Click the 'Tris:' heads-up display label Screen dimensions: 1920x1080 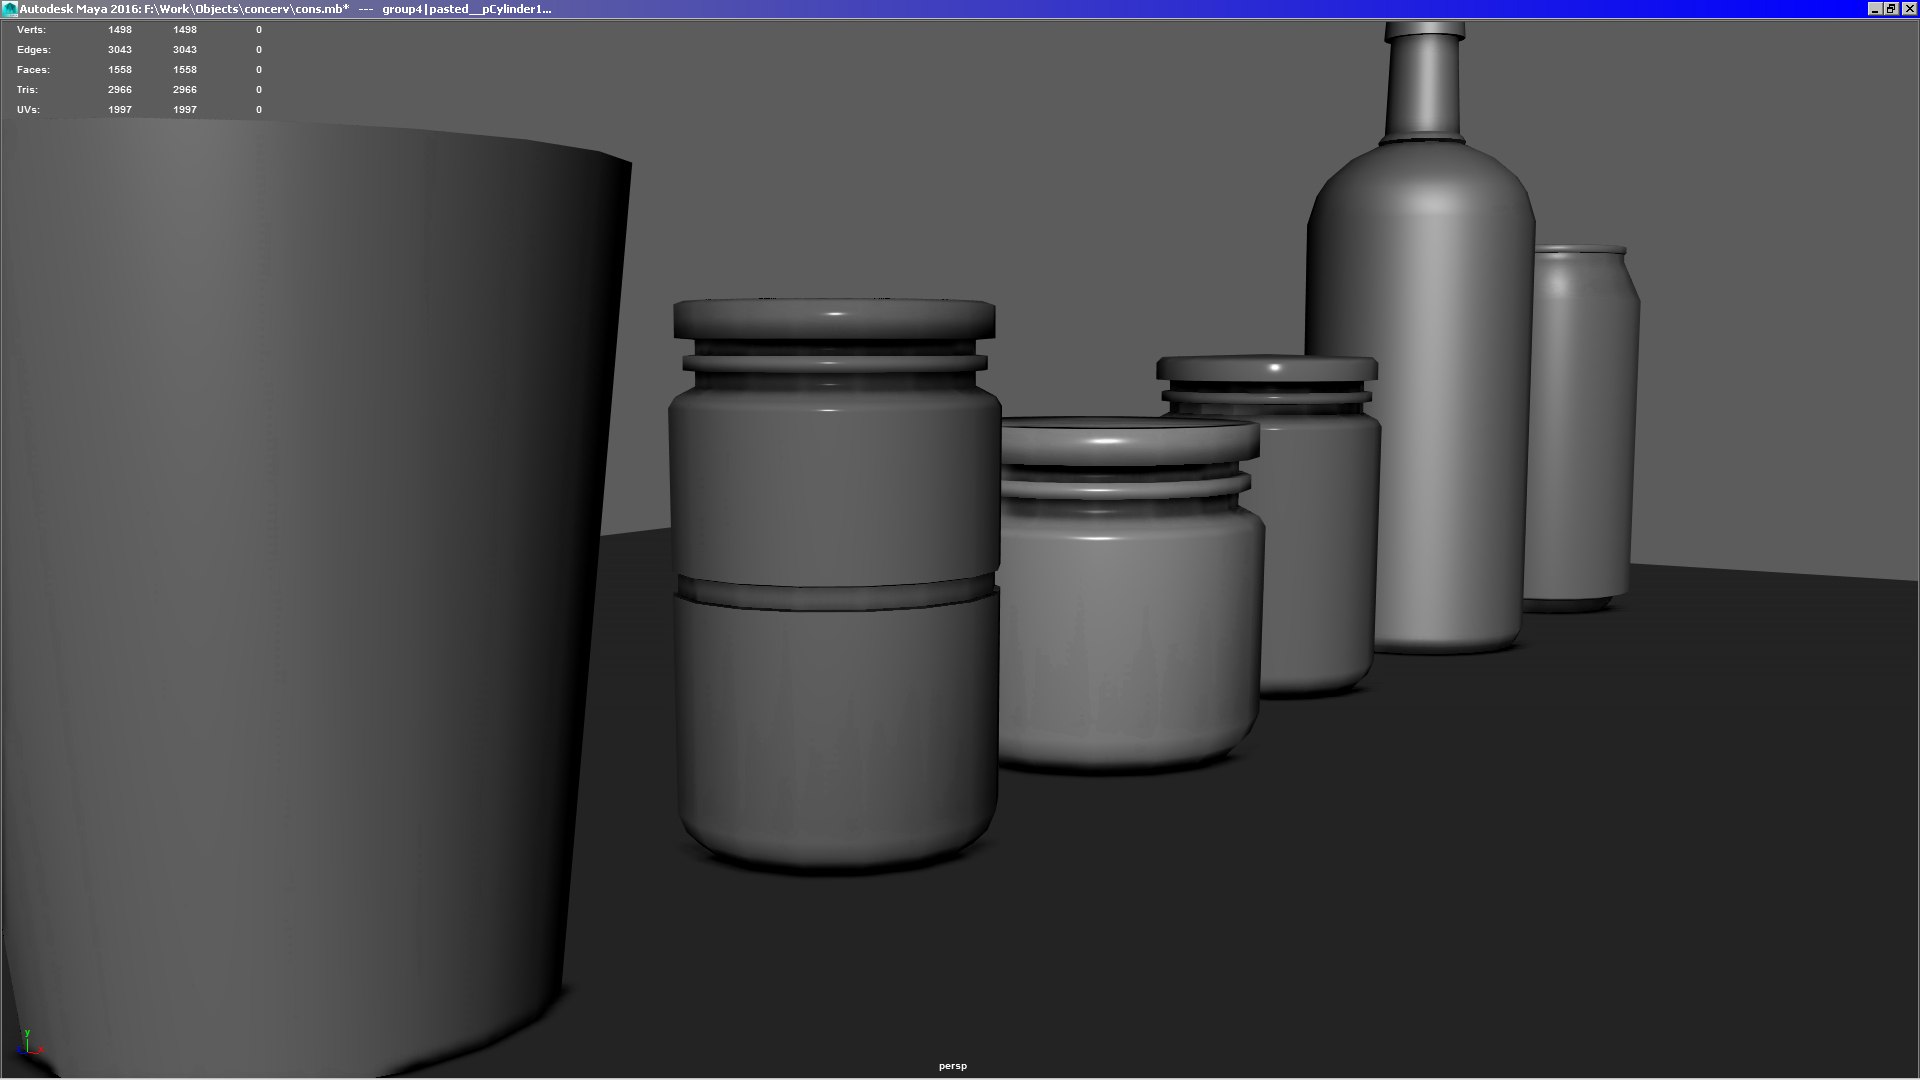pyautogui.click(x=27, y=90)
